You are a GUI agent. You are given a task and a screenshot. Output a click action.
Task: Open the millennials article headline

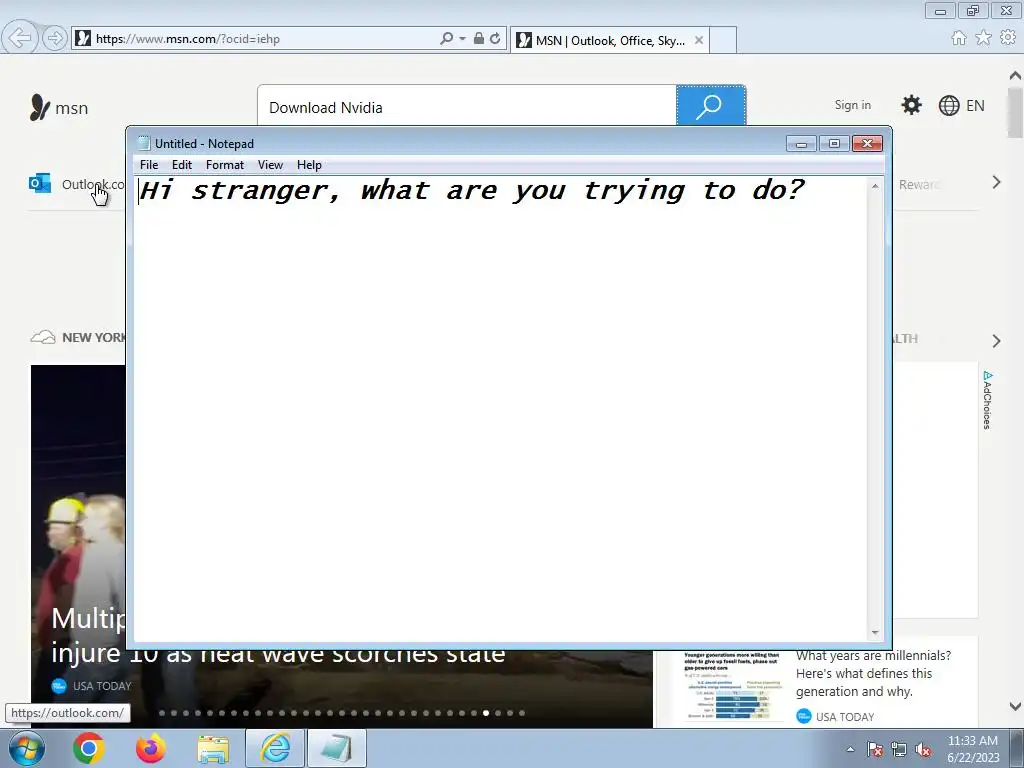873,673
